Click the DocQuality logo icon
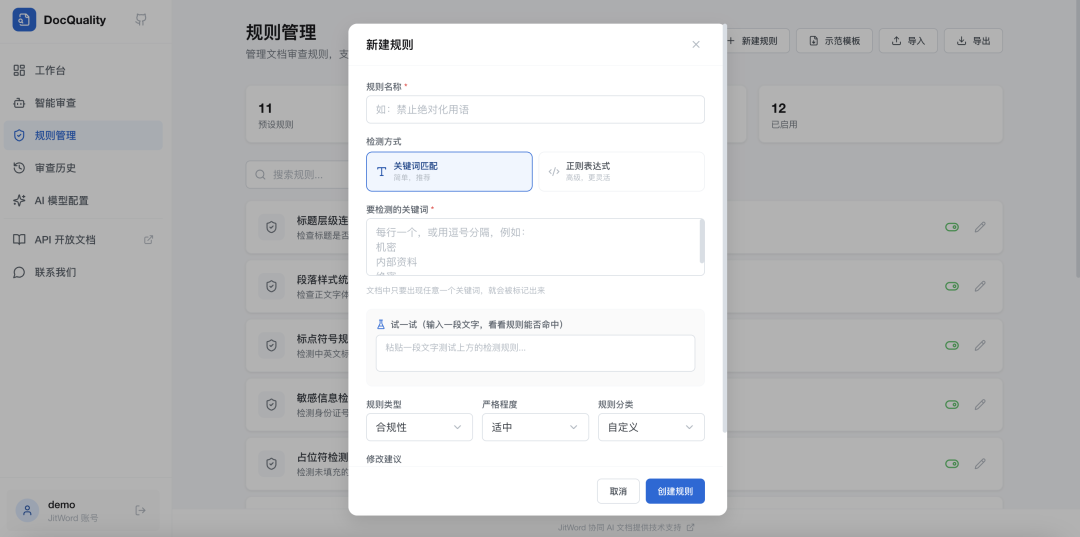Image resolution: width=1080 pixels, height=537 pixels. point(24,19)
